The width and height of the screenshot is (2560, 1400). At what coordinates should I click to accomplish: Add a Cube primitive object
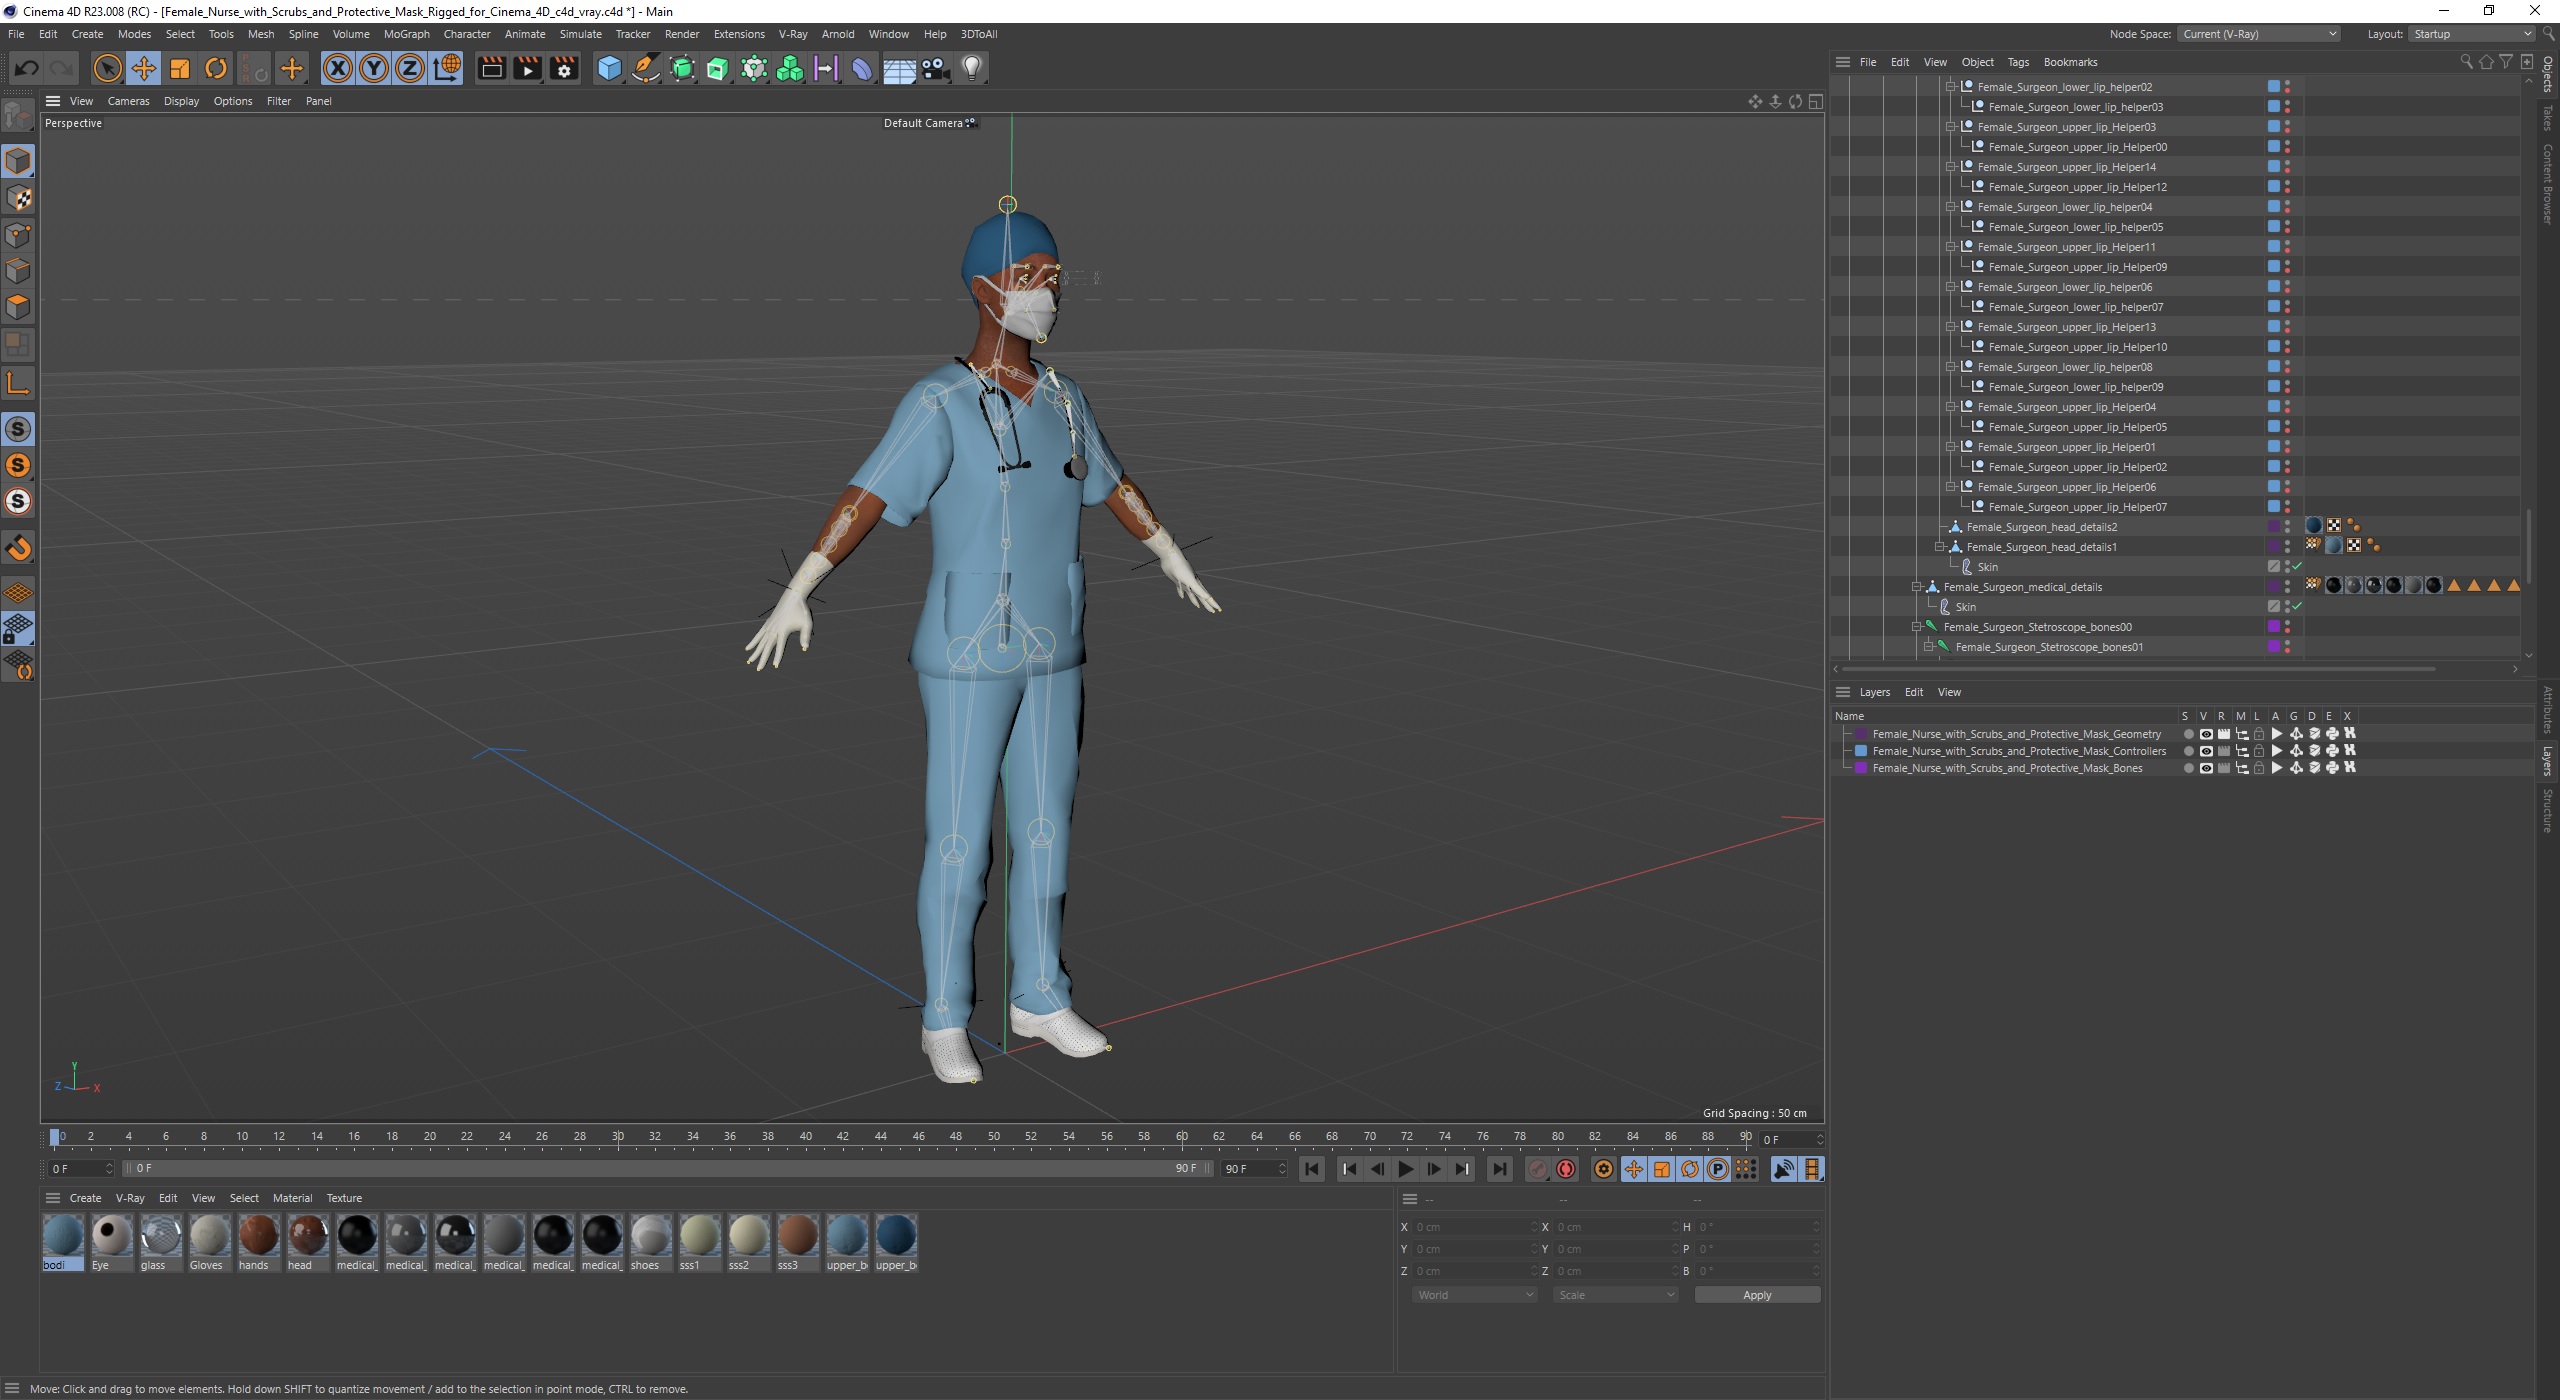609,68
